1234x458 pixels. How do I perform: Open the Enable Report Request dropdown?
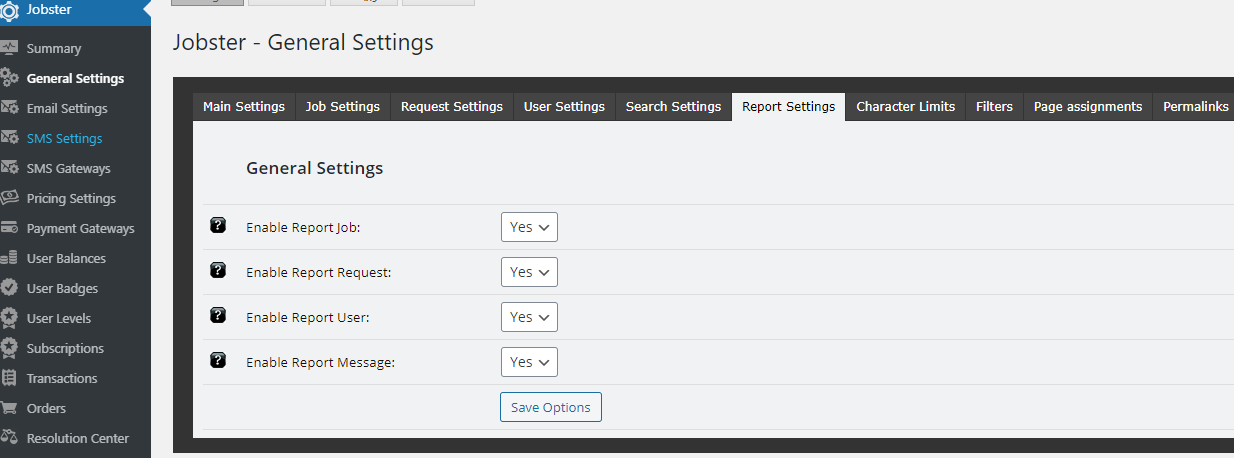click(529, 272)
